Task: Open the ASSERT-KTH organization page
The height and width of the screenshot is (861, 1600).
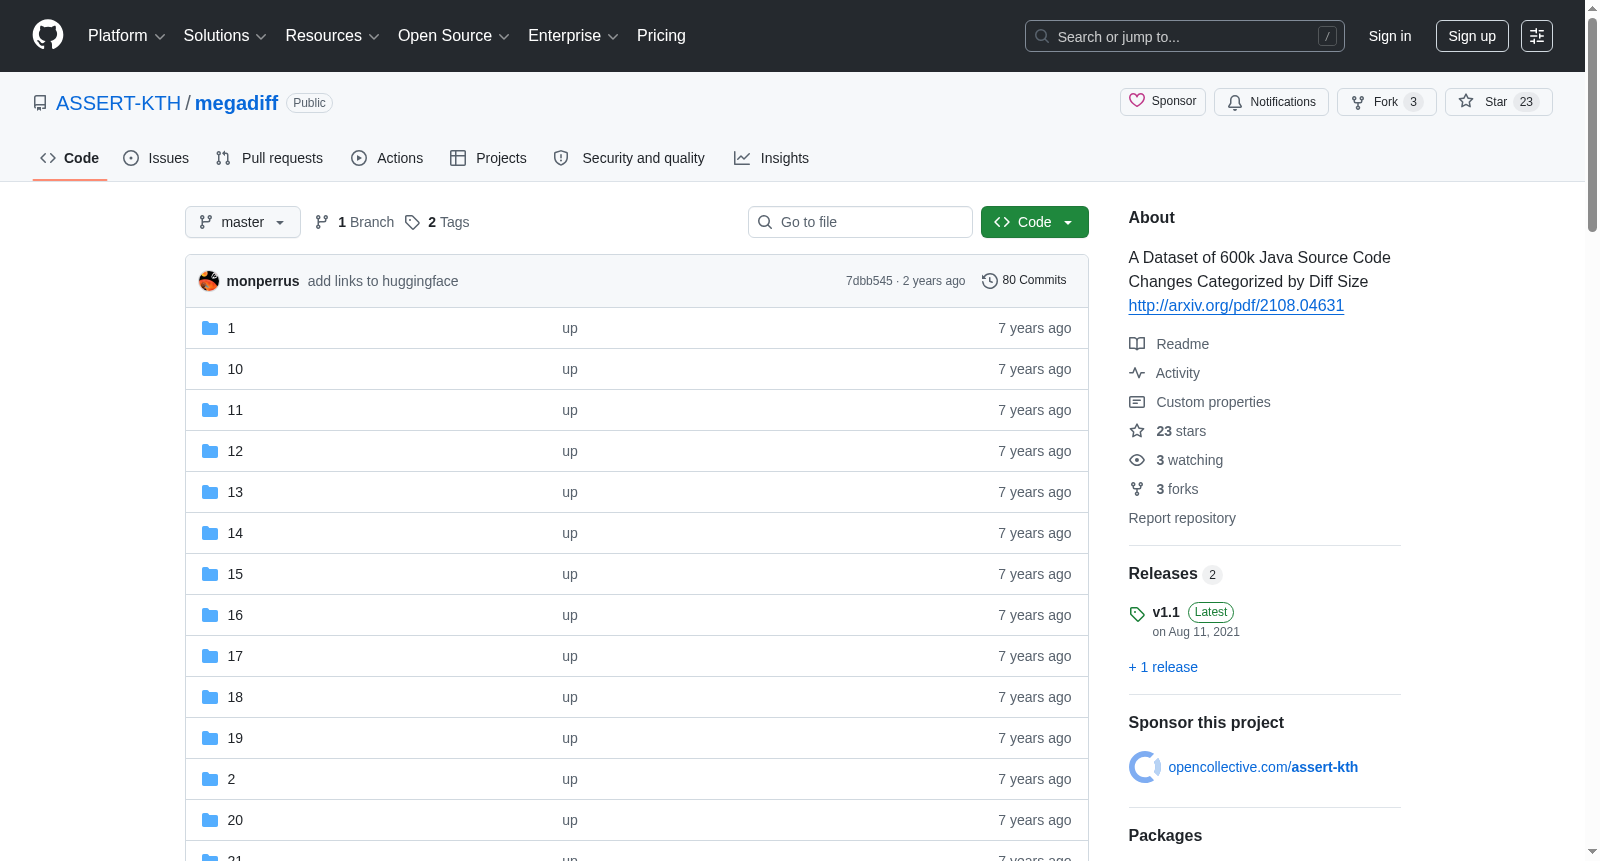Action: [118, 103]
